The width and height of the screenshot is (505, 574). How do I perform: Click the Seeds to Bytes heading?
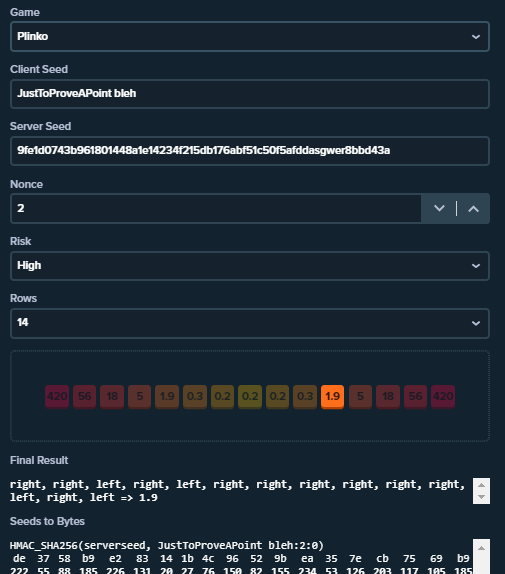47,521
